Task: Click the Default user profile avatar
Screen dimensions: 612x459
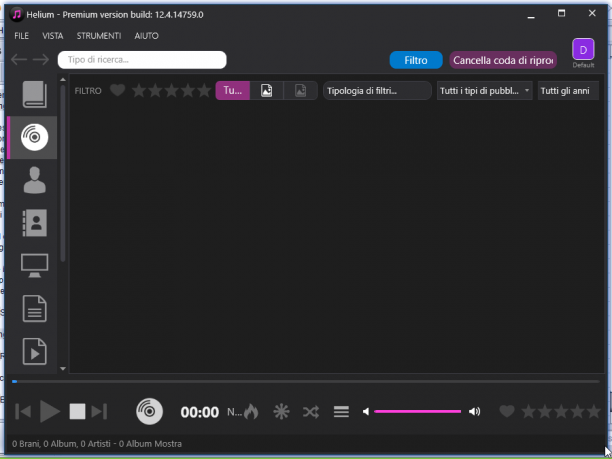Action: (583, 50)
